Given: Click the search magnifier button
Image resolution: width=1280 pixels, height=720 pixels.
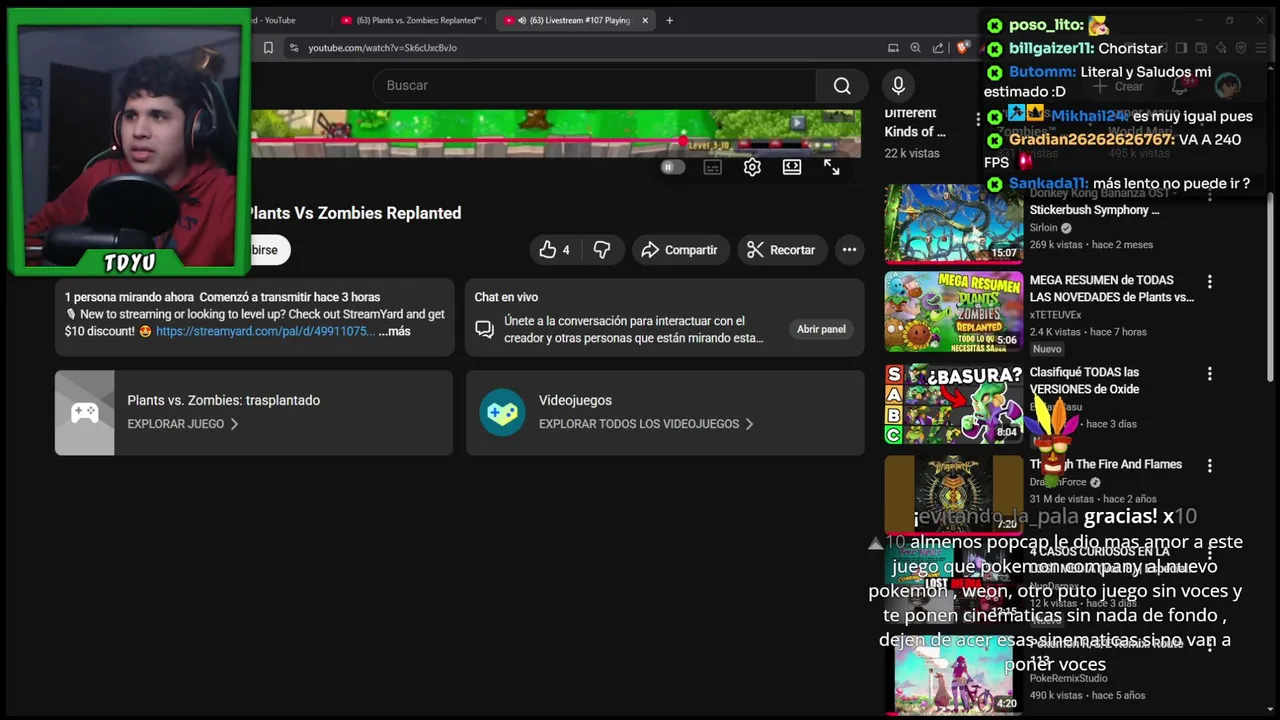Looking at the screenshot, I should click(x=842, y=86).
